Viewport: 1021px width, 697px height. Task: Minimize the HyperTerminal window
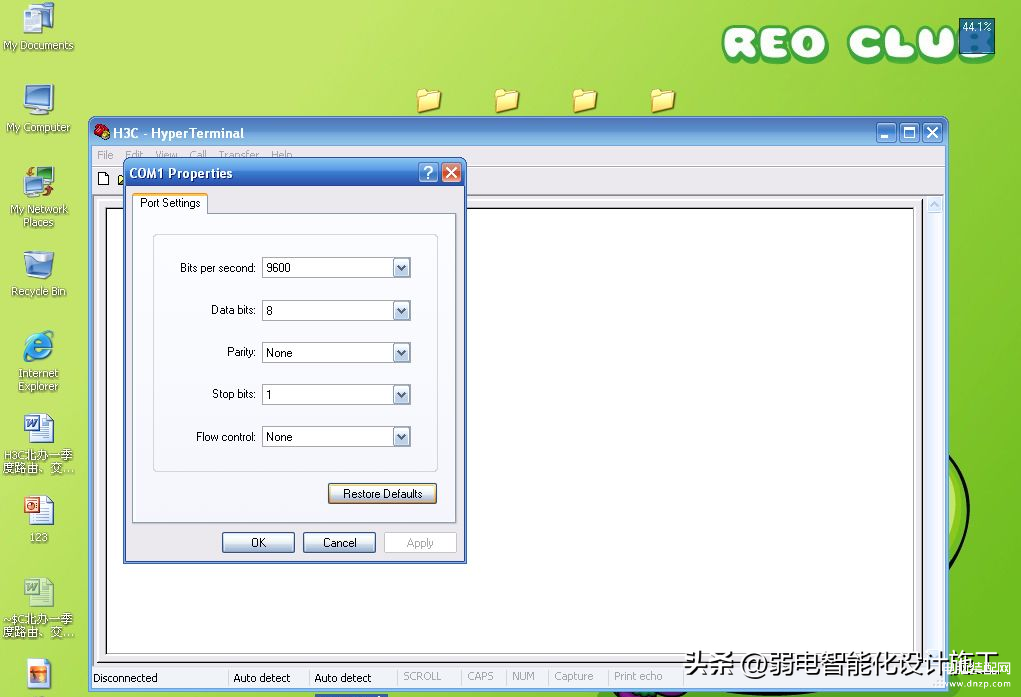[x=886, y=133]
